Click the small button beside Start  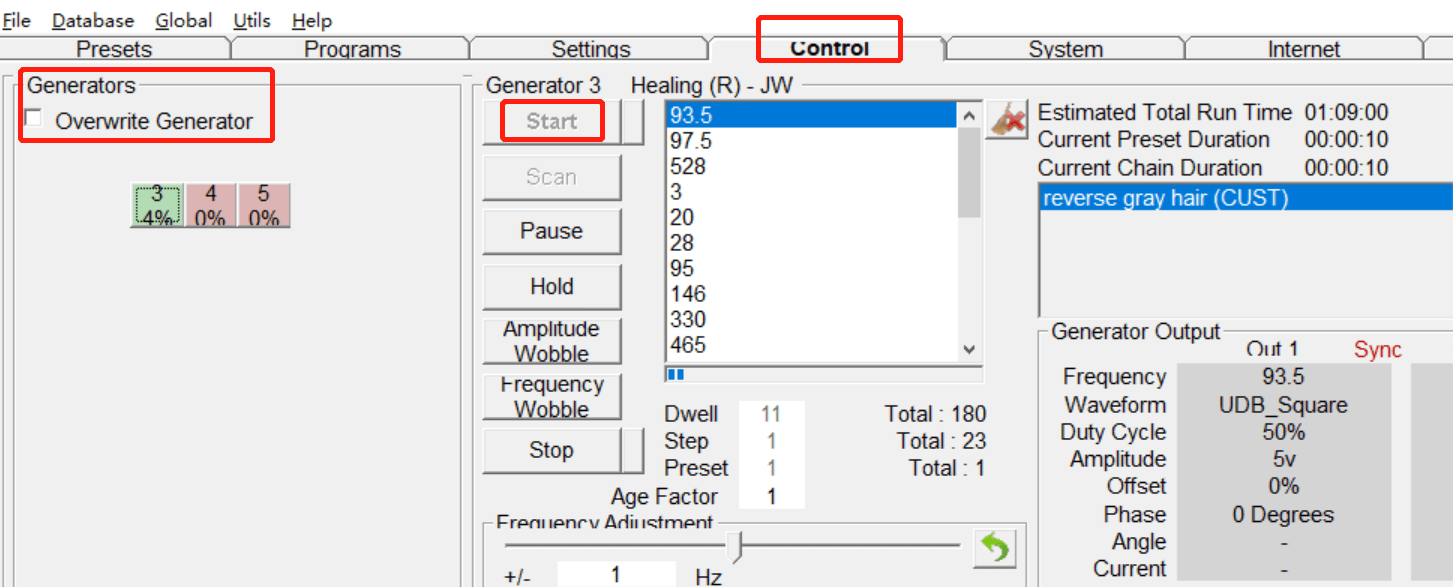pyautogui.click(x=633, y=122)
